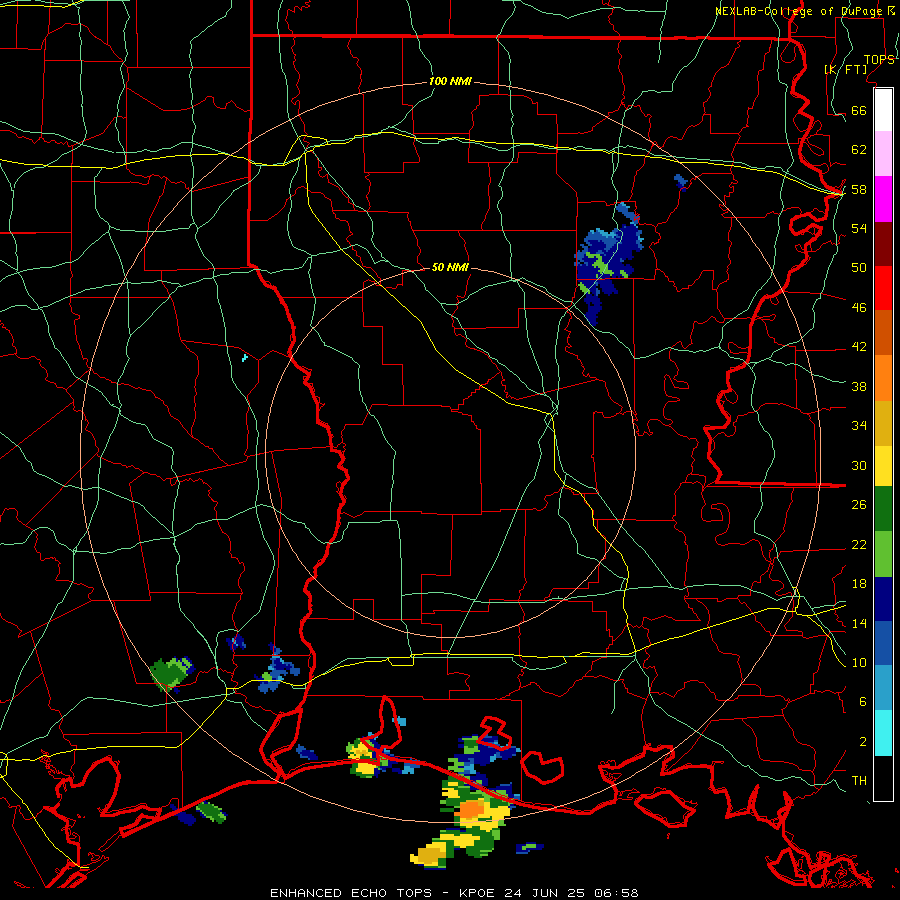
Task: Click the 06:58 time stamp
Action: click(x=616, y=893)
